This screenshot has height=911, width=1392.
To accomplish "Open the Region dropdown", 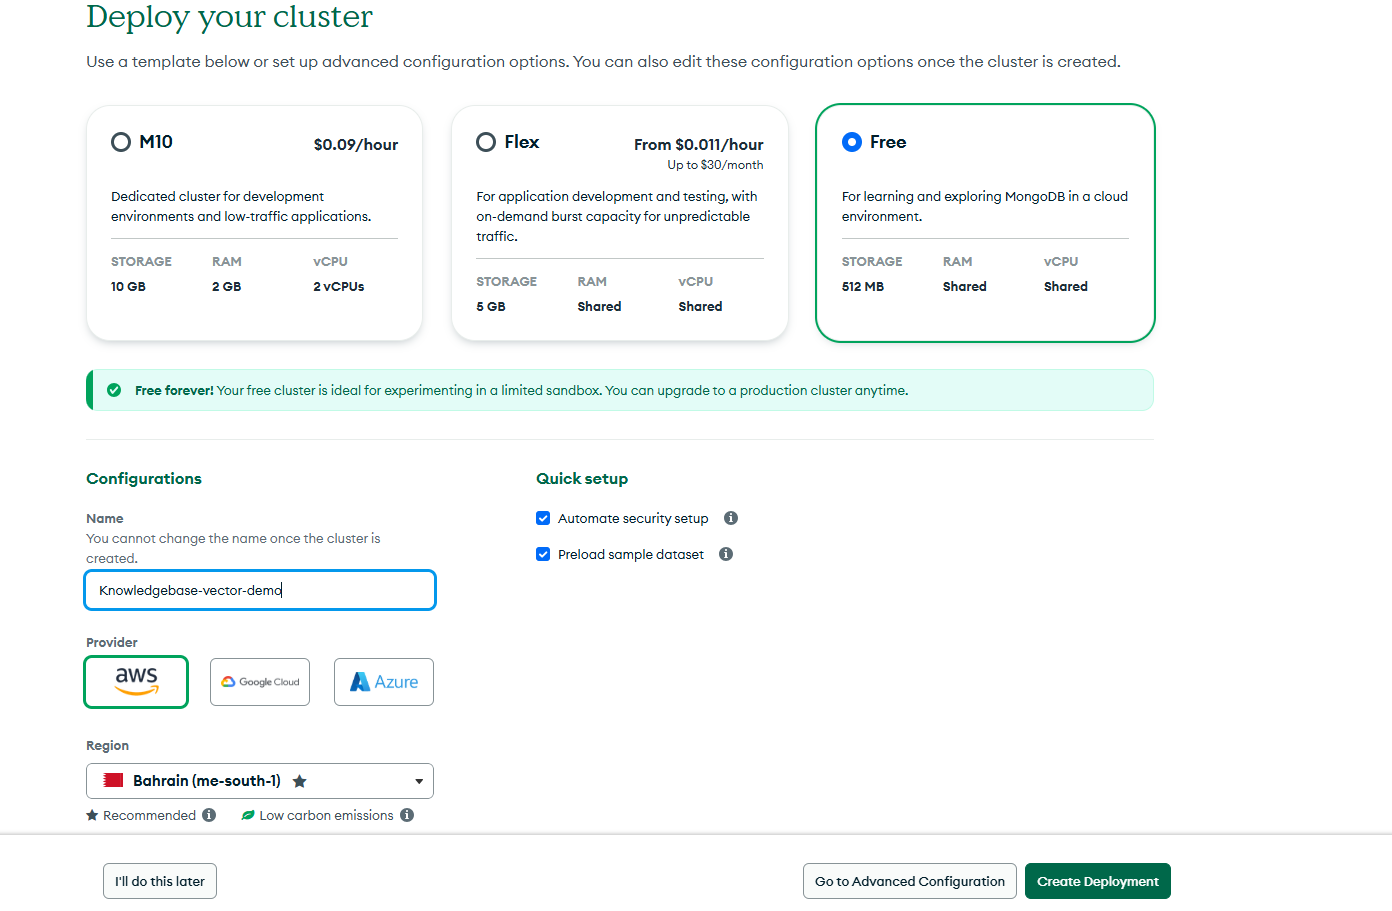I will tap(260, 781).
